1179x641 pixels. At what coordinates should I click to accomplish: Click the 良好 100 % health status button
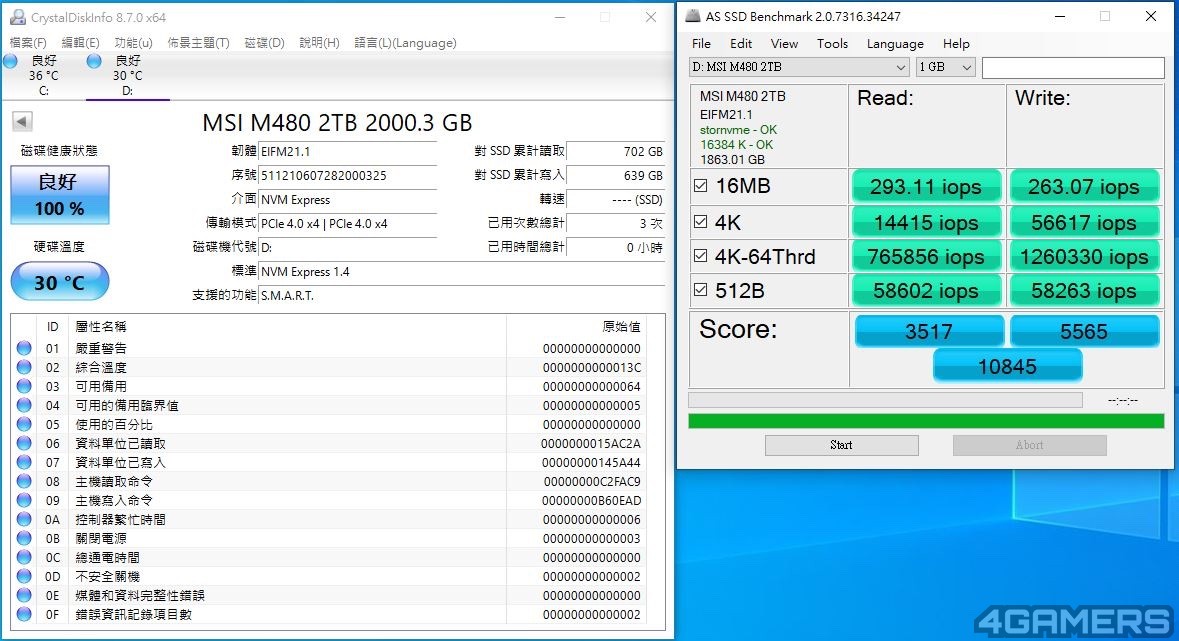click(x=60, y=195)
